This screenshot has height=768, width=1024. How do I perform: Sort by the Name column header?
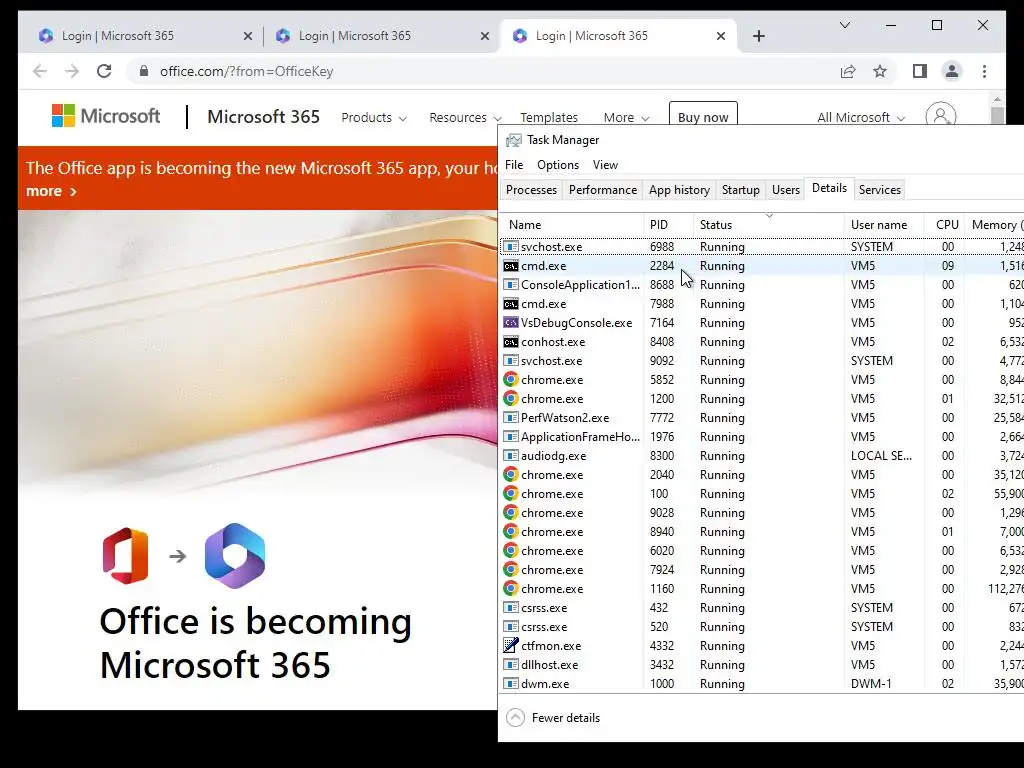pyautogui.click(x=572, y=225)
